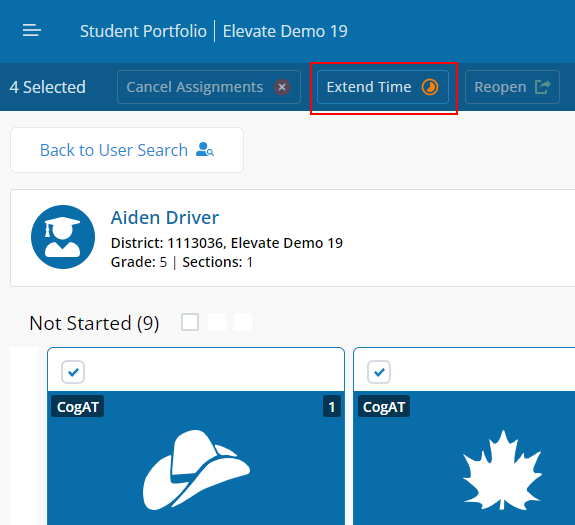Select the cowboy hat CogAT card image
The width and height of the screenshot is (575, 525).
point(196,470)
